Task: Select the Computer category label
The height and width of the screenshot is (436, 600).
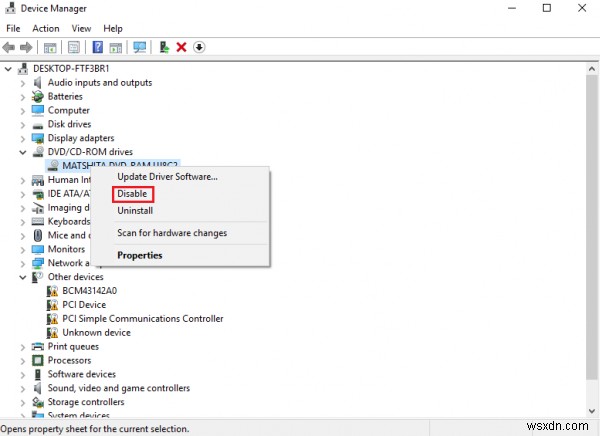Action: click(68, 110)
